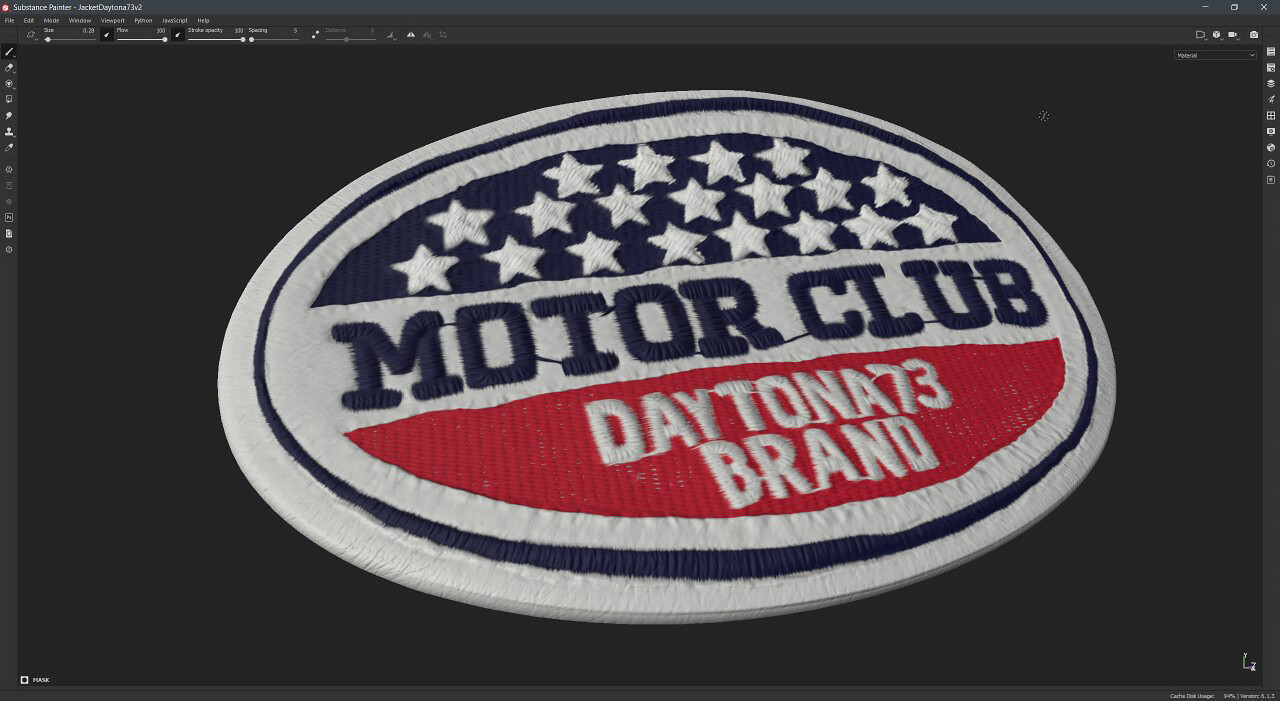This screenshot has height=701, width=1280.
Task: Open the JavaScript menu
Action: 175,20
